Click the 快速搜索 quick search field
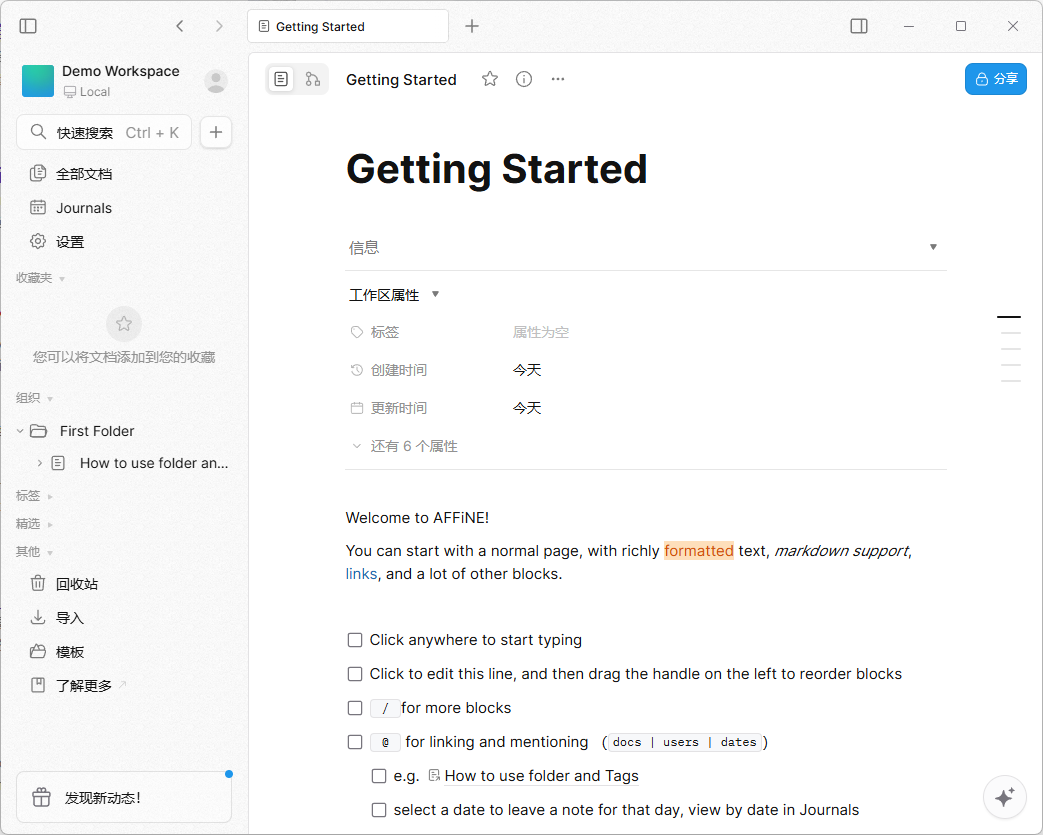This screenshot has height=835, width=1043. tap(104, 132)
